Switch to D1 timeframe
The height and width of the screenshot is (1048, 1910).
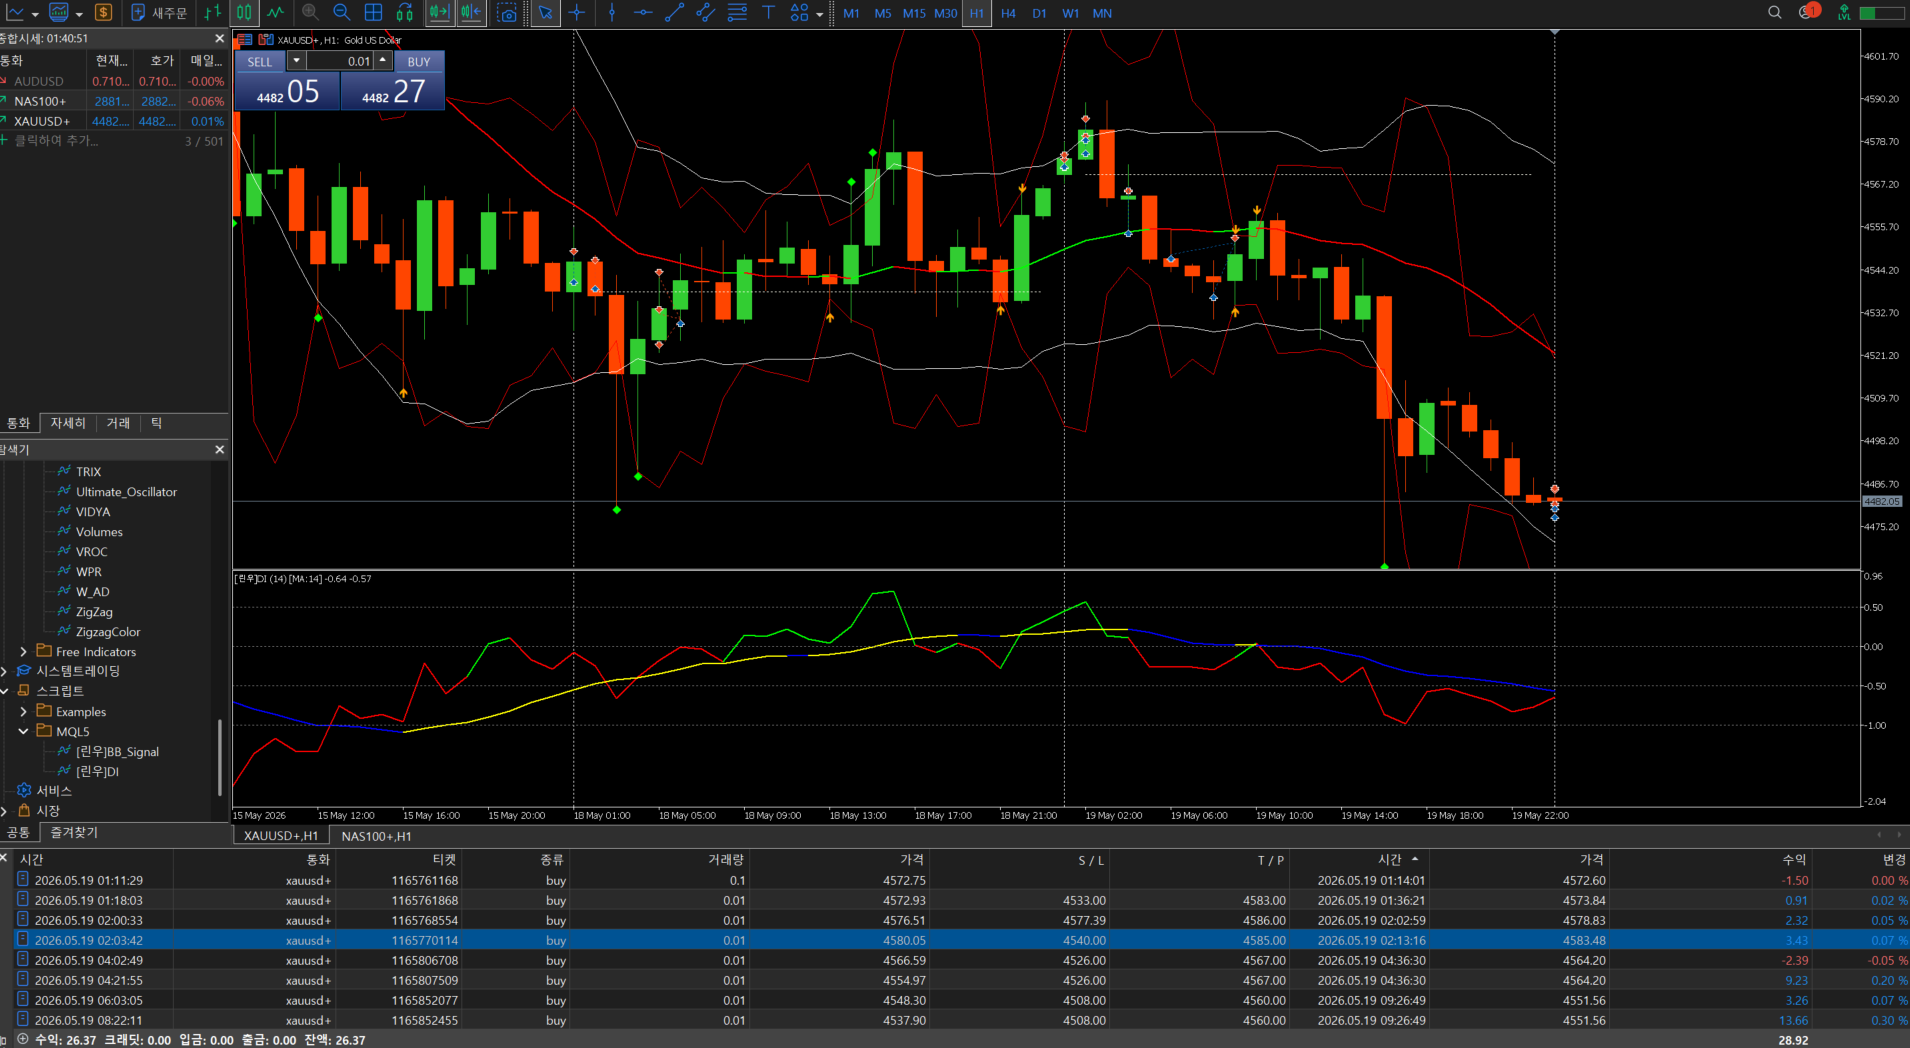click(x=1039, y=13)
